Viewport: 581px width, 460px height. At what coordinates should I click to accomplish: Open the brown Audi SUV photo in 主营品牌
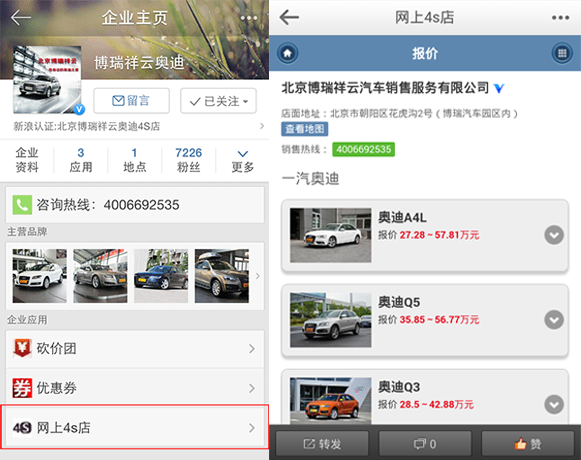click(222, 276)
